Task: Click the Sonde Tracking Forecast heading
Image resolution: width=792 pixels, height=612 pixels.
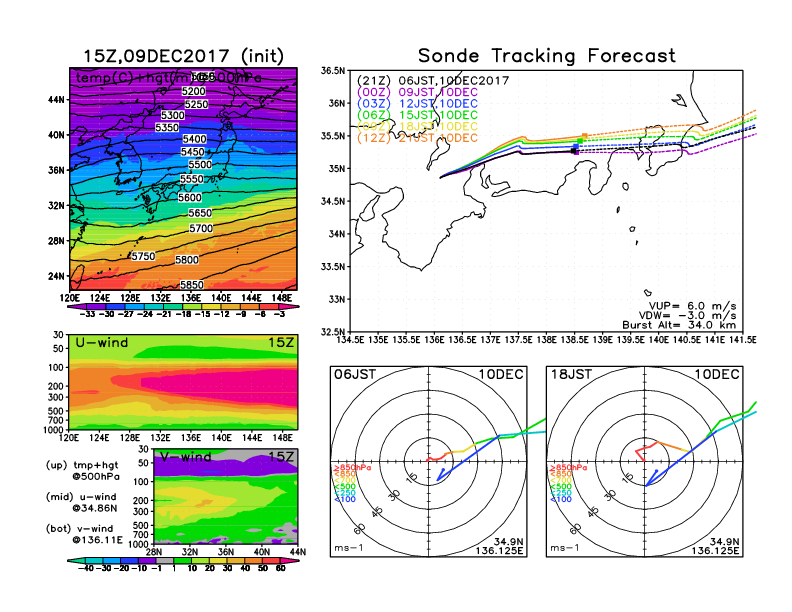Action: 546,56
